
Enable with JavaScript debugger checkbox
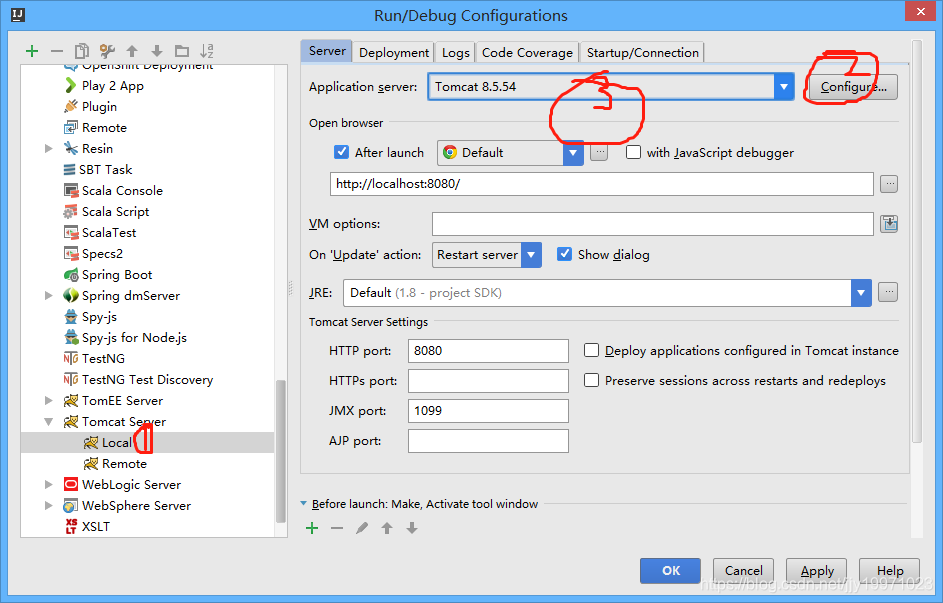633,152
